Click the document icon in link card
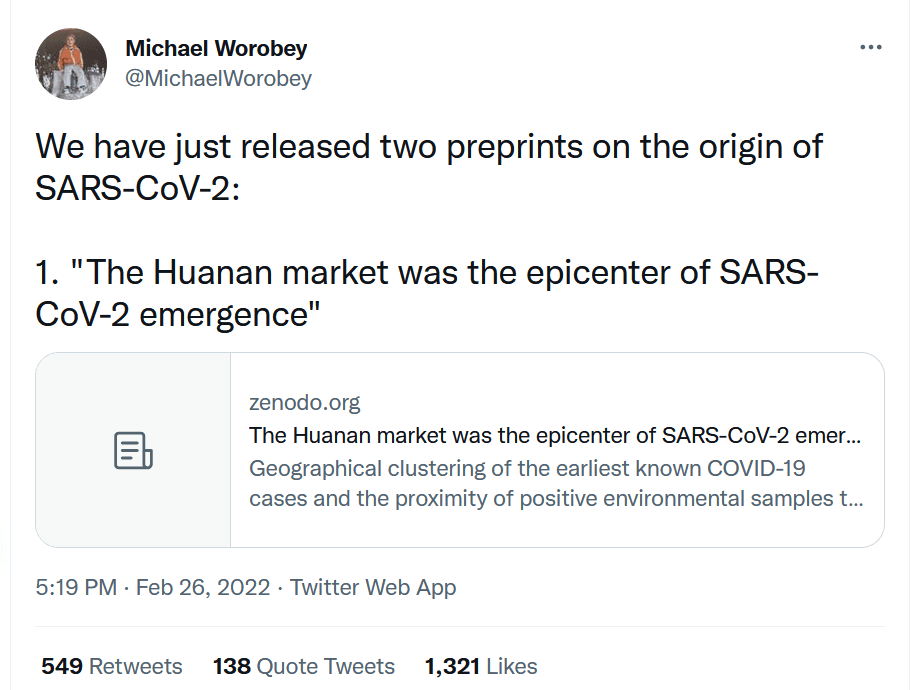This screenshot has width=912, height=690. tap(133, 451)
